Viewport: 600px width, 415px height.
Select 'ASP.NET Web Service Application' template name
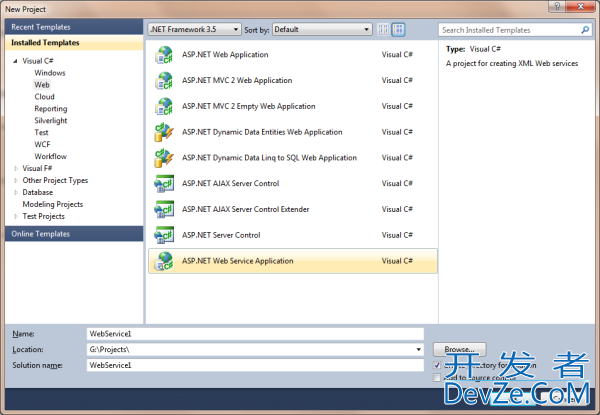[x=238, y=261]
